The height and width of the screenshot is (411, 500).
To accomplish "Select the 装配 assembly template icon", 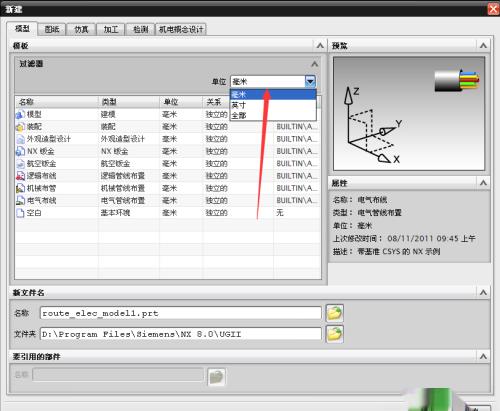I will click(20, 127).
